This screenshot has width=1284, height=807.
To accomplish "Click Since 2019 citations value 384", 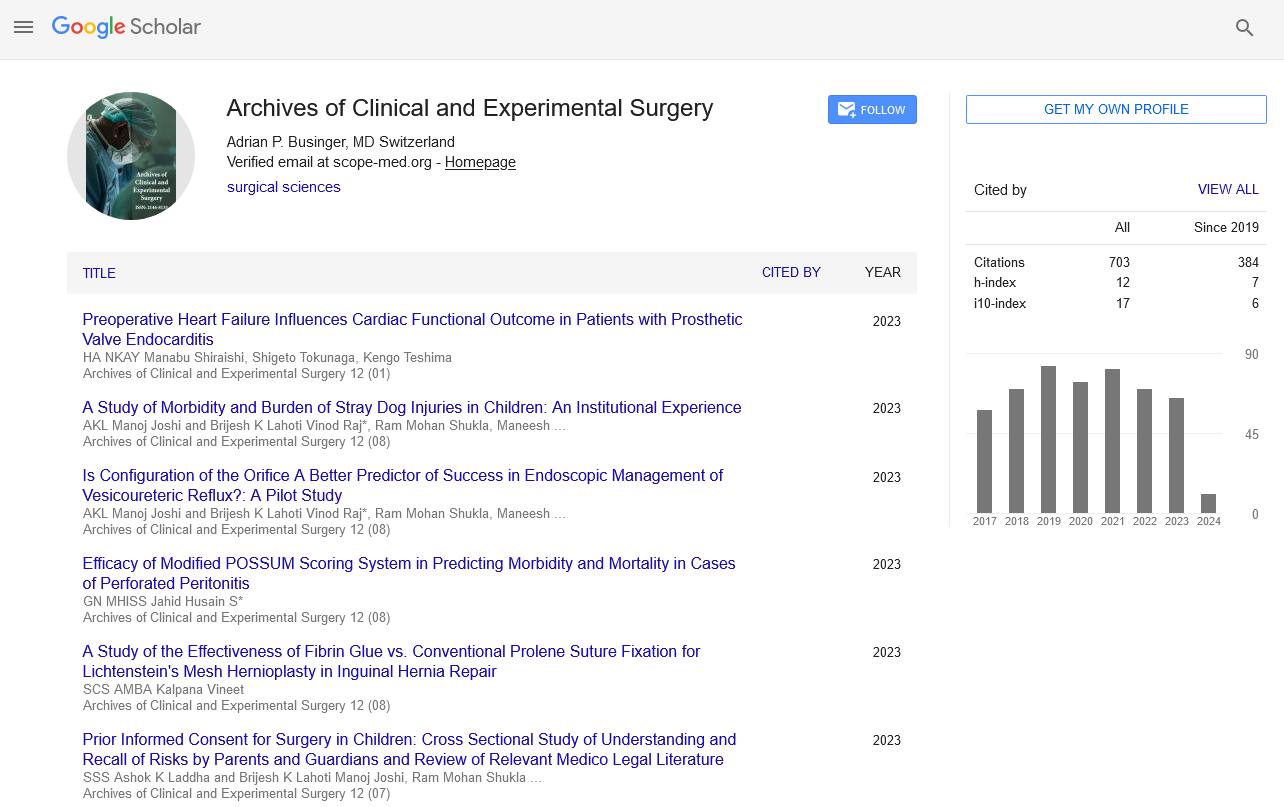I will 1248,262.
